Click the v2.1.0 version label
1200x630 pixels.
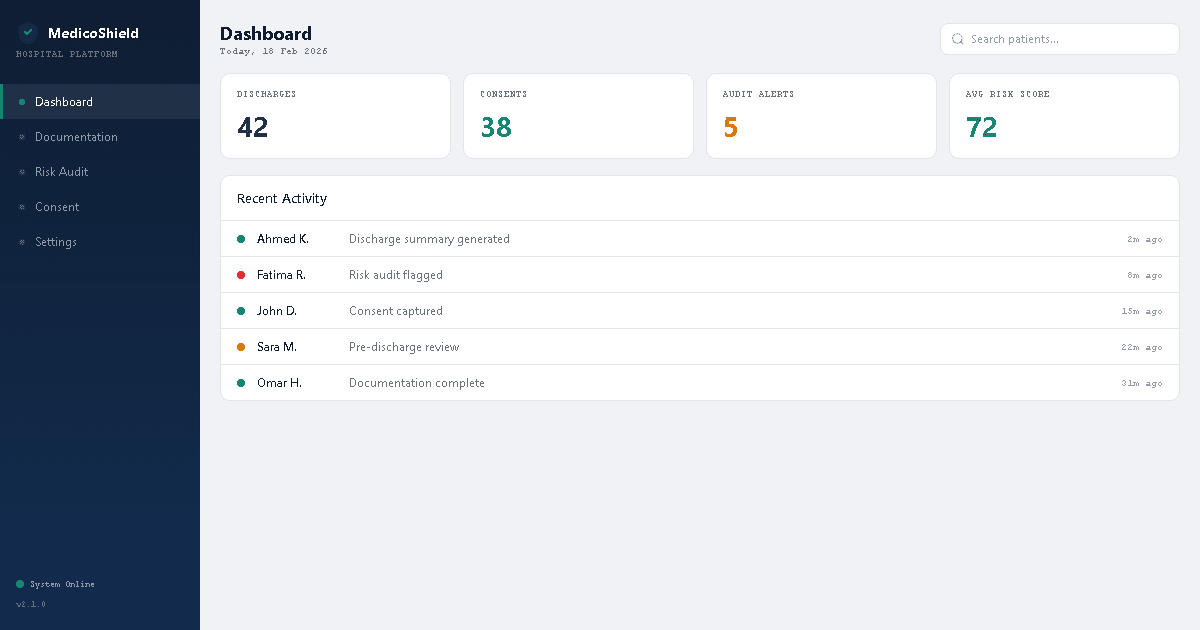[x=31, y=604]
